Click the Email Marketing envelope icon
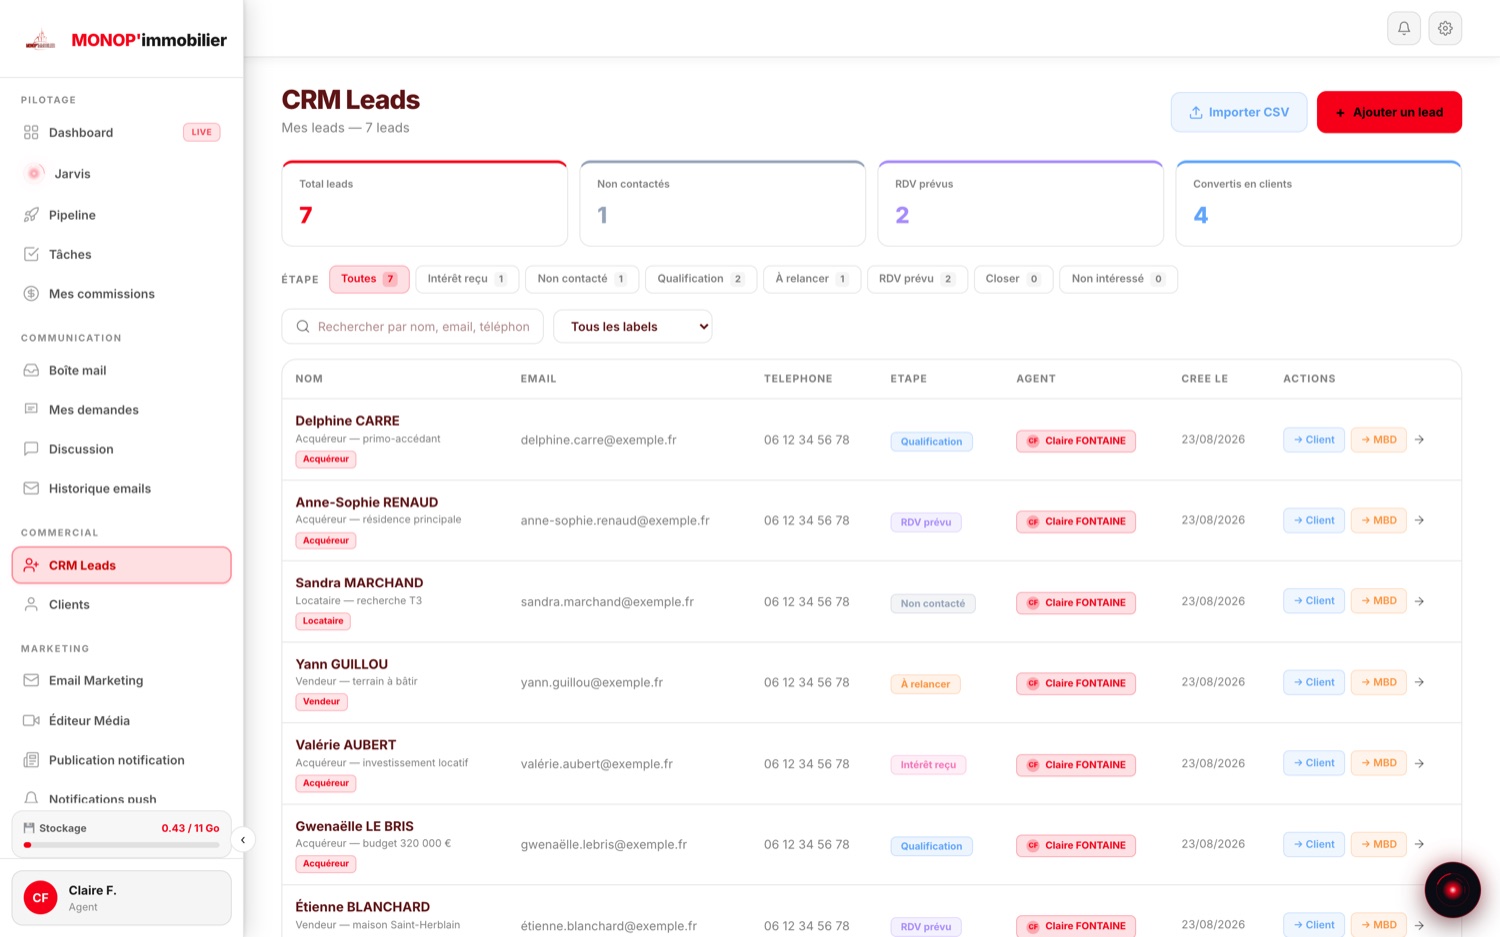The image size is (1500, 937). pos(31,680)
